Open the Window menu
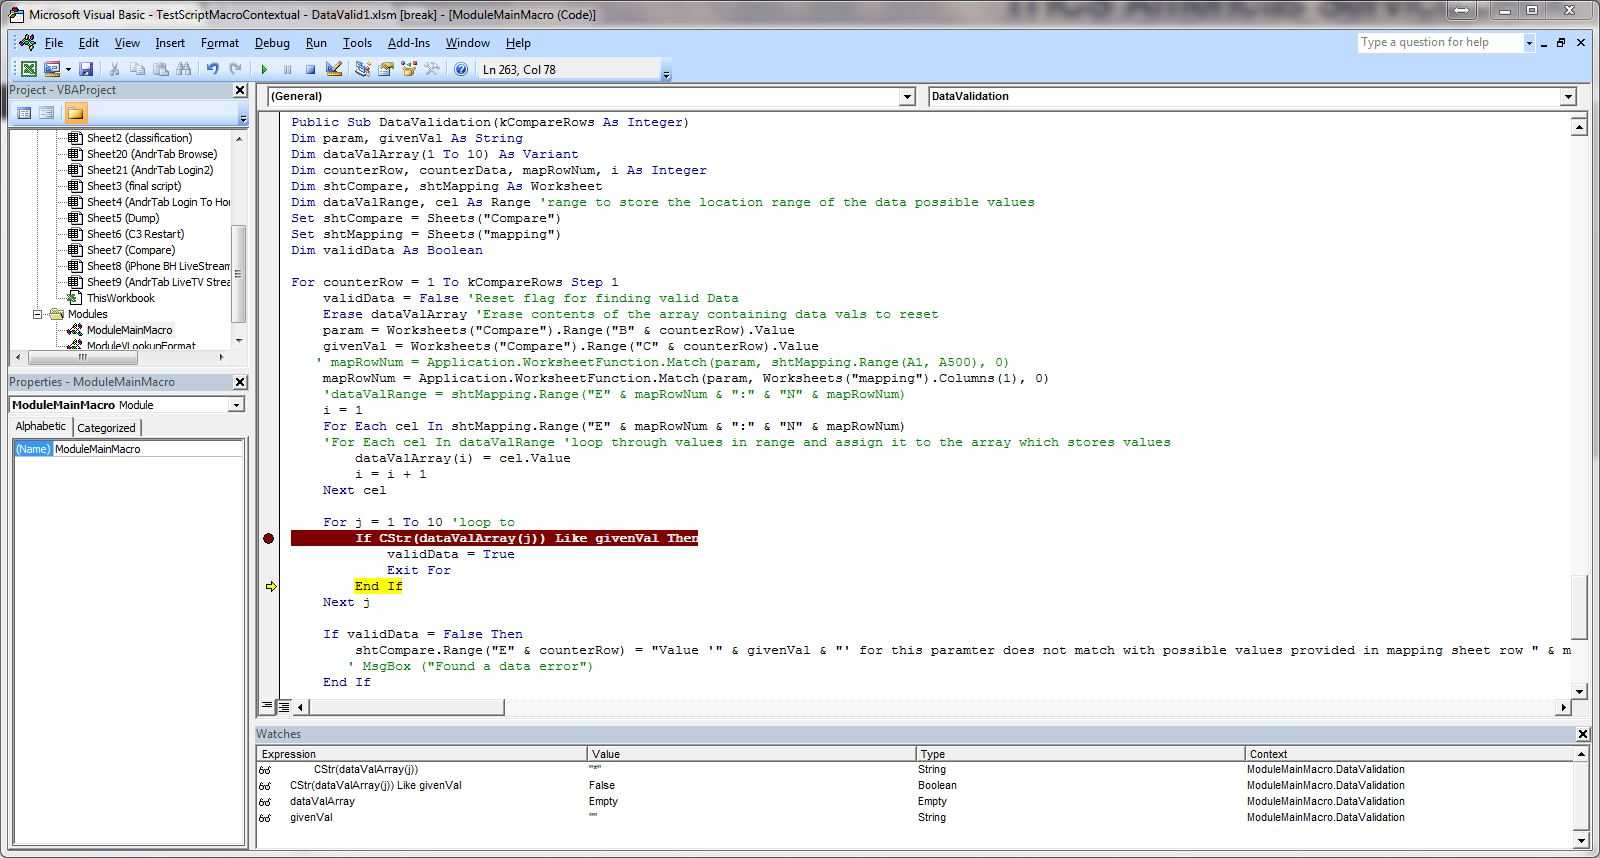Image resolution: width=1600 pixels, height=858 pixels. [x=467, y=43]
